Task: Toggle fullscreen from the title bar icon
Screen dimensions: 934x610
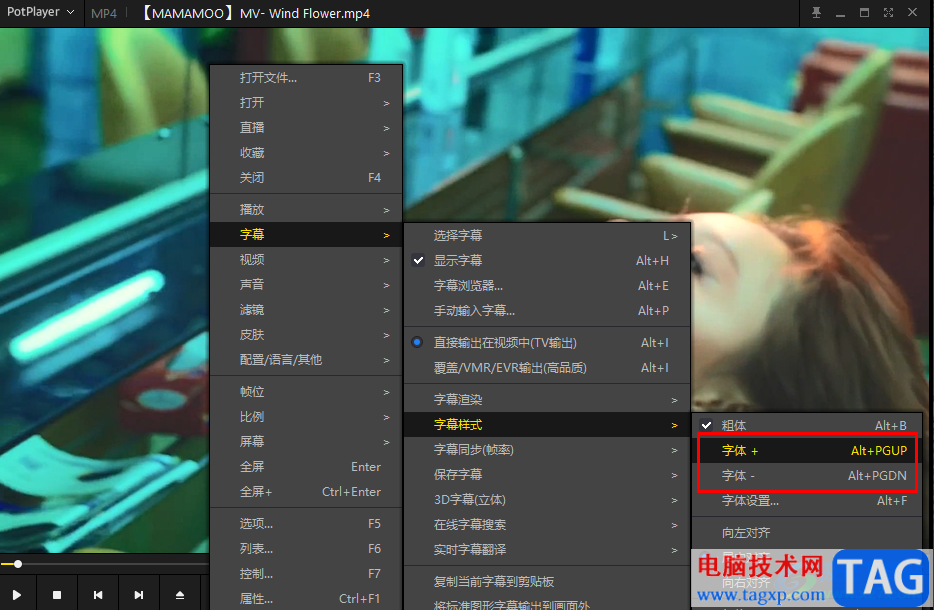Action: 888,13
